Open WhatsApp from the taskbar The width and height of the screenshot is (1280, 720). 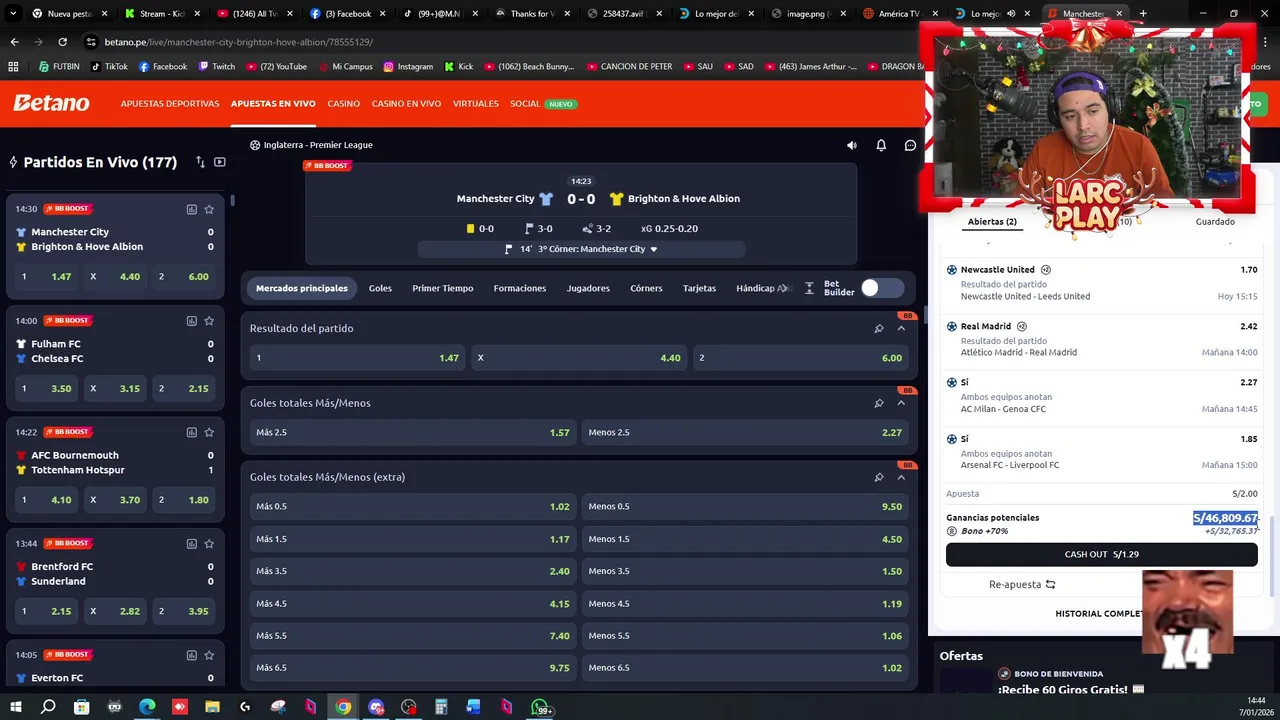(x=541, y=707)
